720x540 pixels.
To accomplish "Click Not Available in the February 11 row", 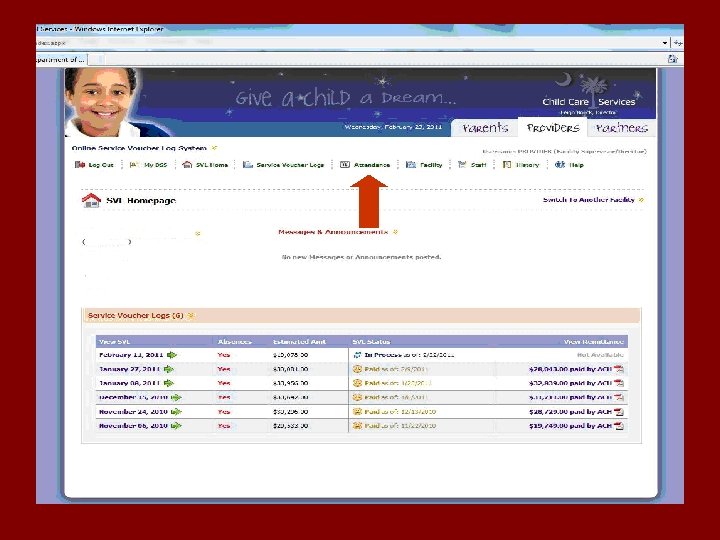I will [x=600, y=355].
